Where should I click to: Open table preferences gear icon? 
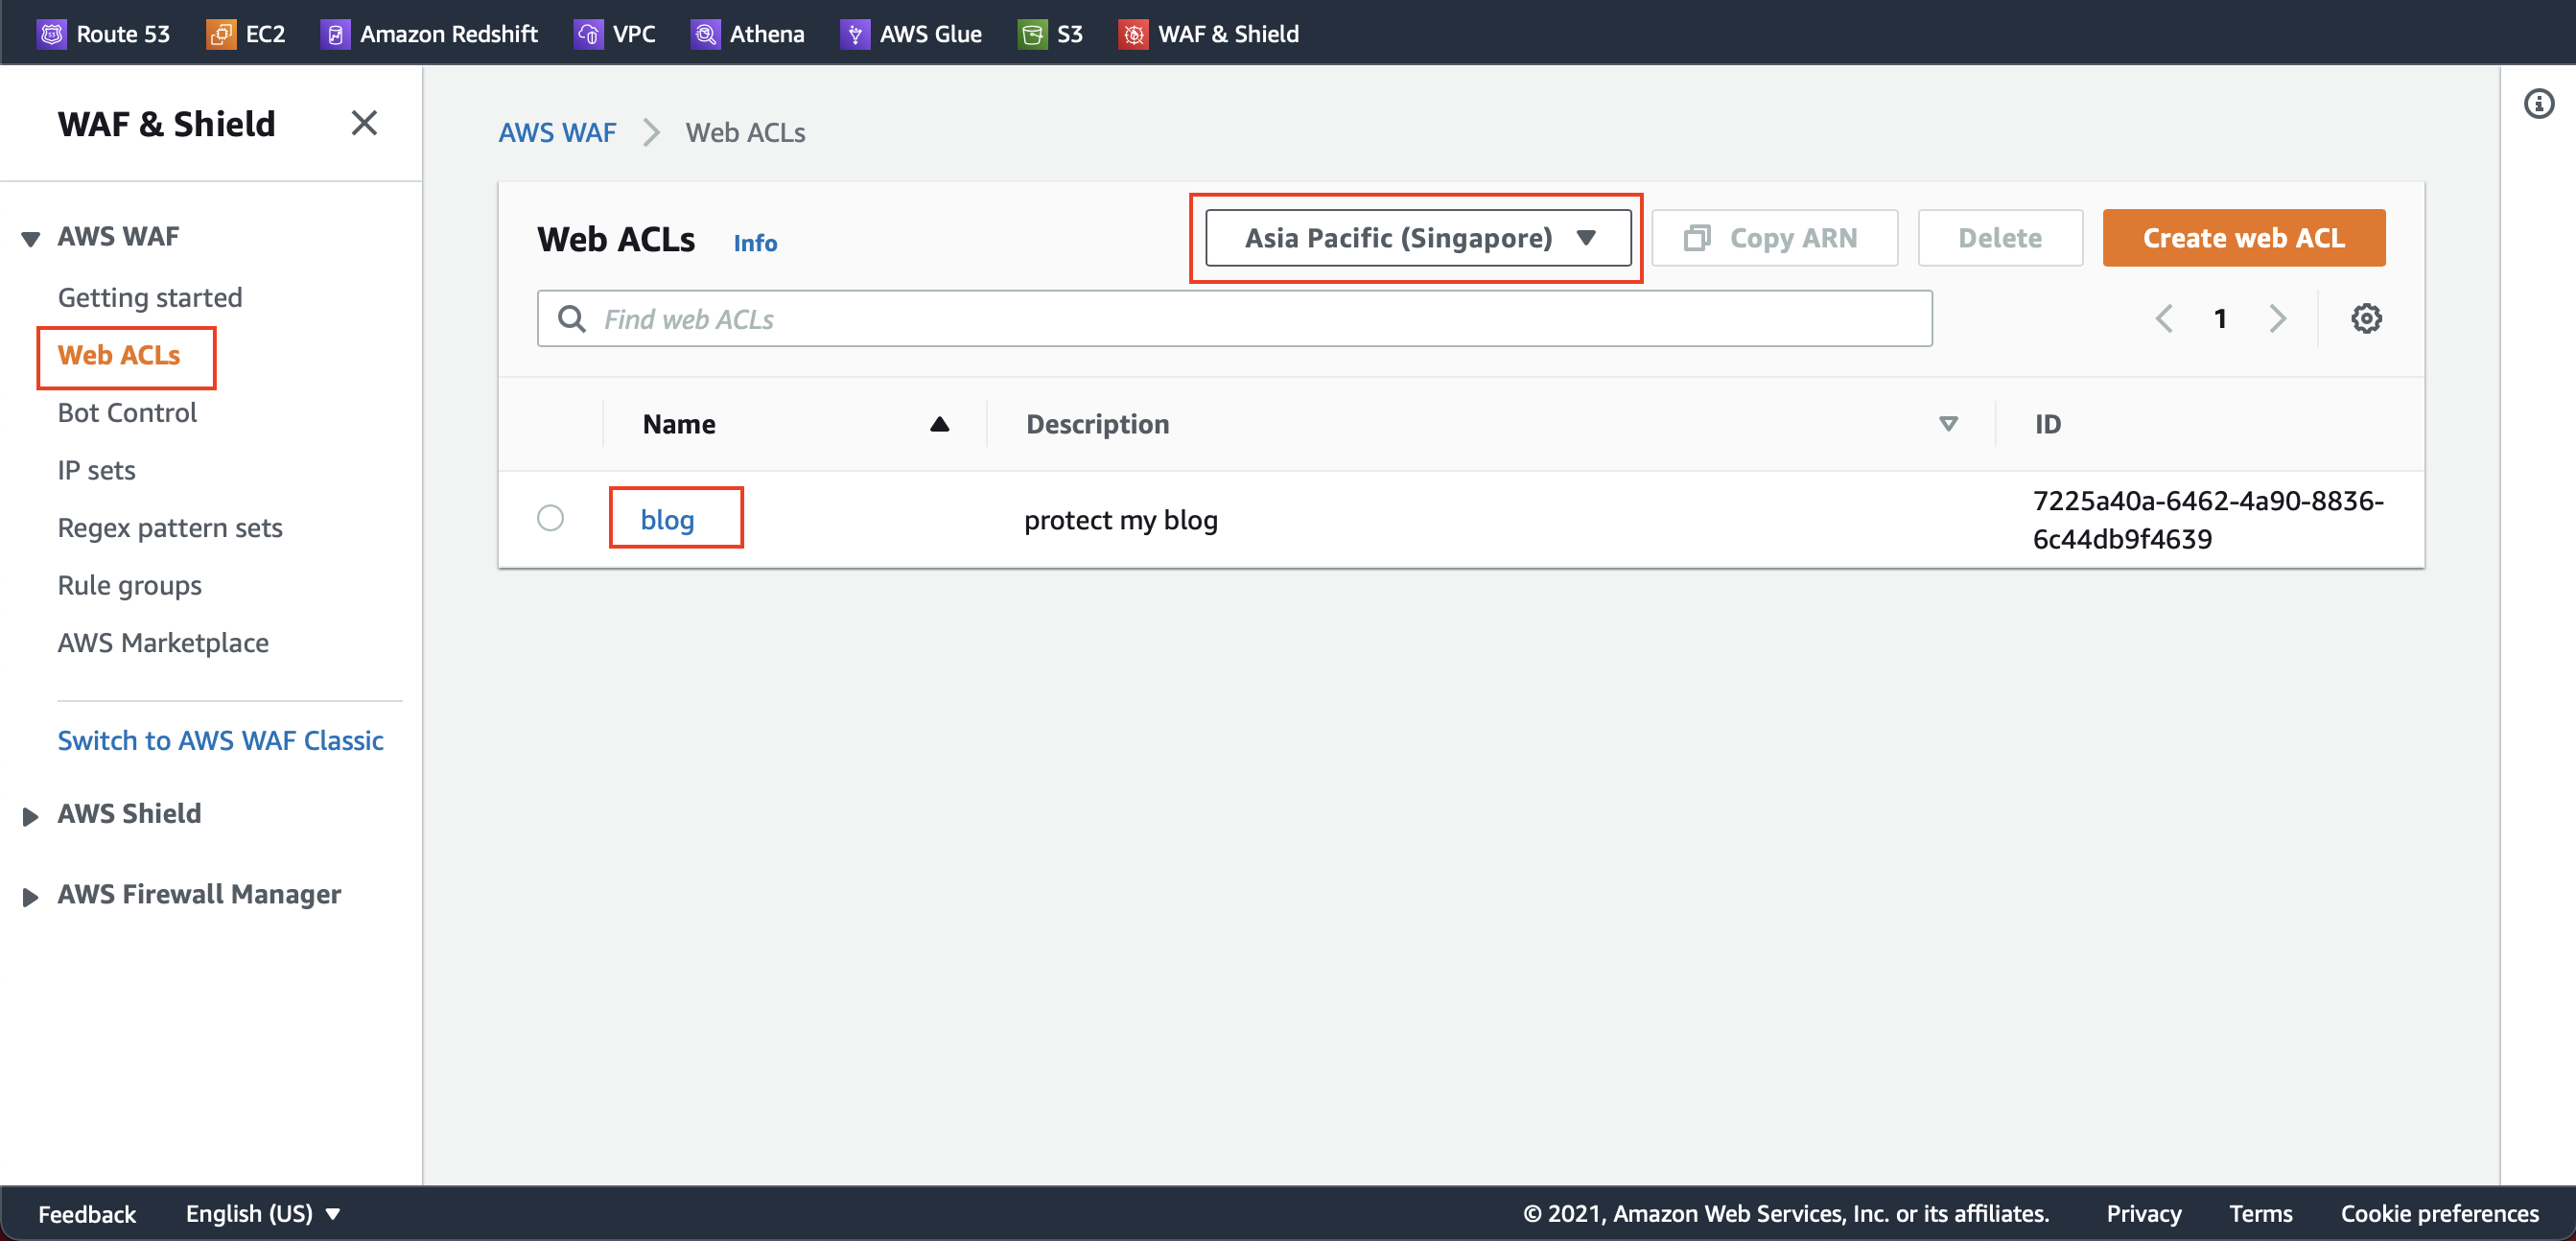2366,318
